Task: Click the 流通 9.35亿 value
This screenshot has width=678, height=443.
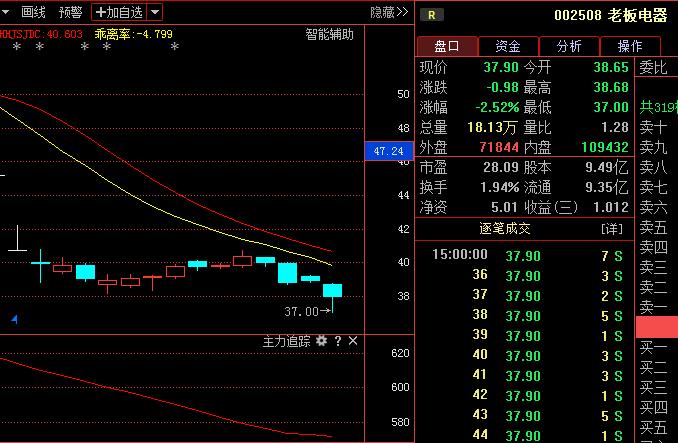Action: [x=607, y=187]
